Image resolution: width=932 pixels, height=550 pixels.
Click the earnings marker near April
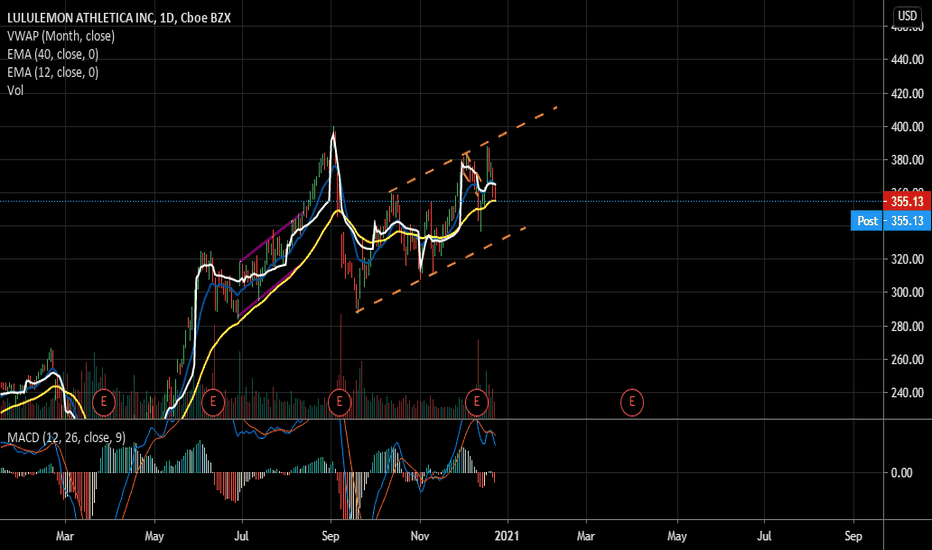click(103, 403)
